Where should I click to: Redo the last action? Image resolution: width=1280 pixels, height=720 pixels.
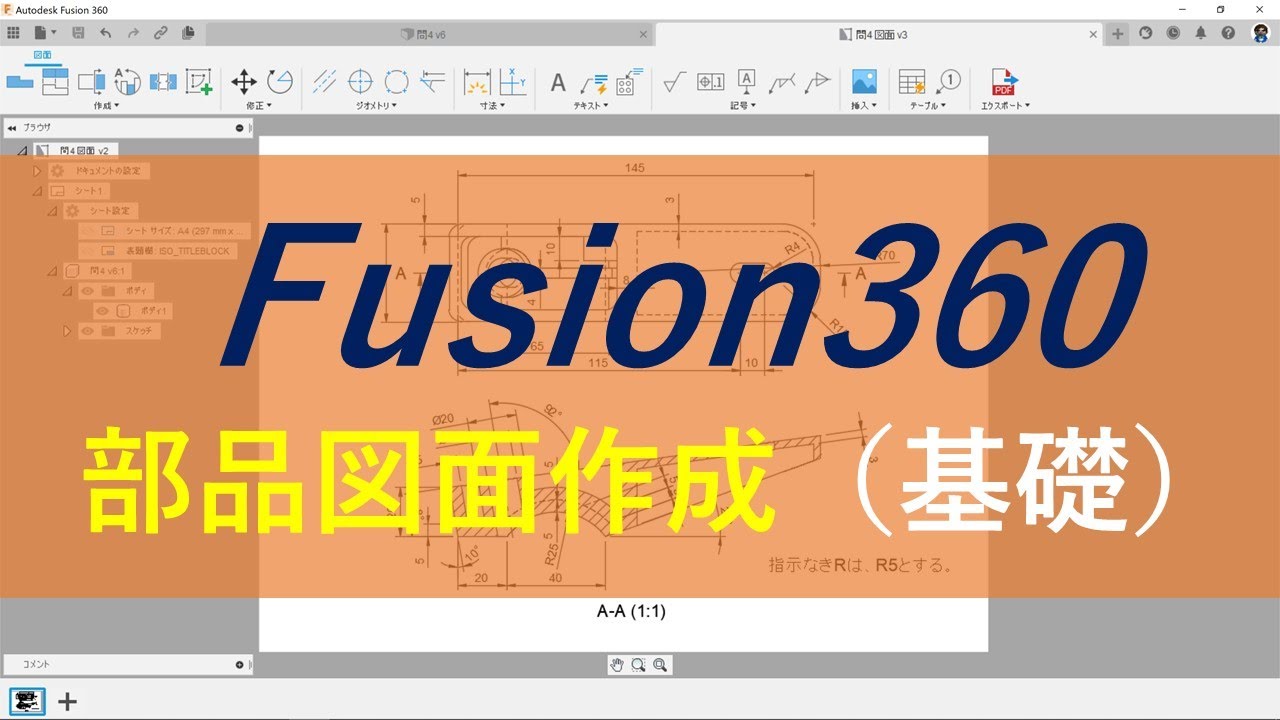click(x=133, y=33)
